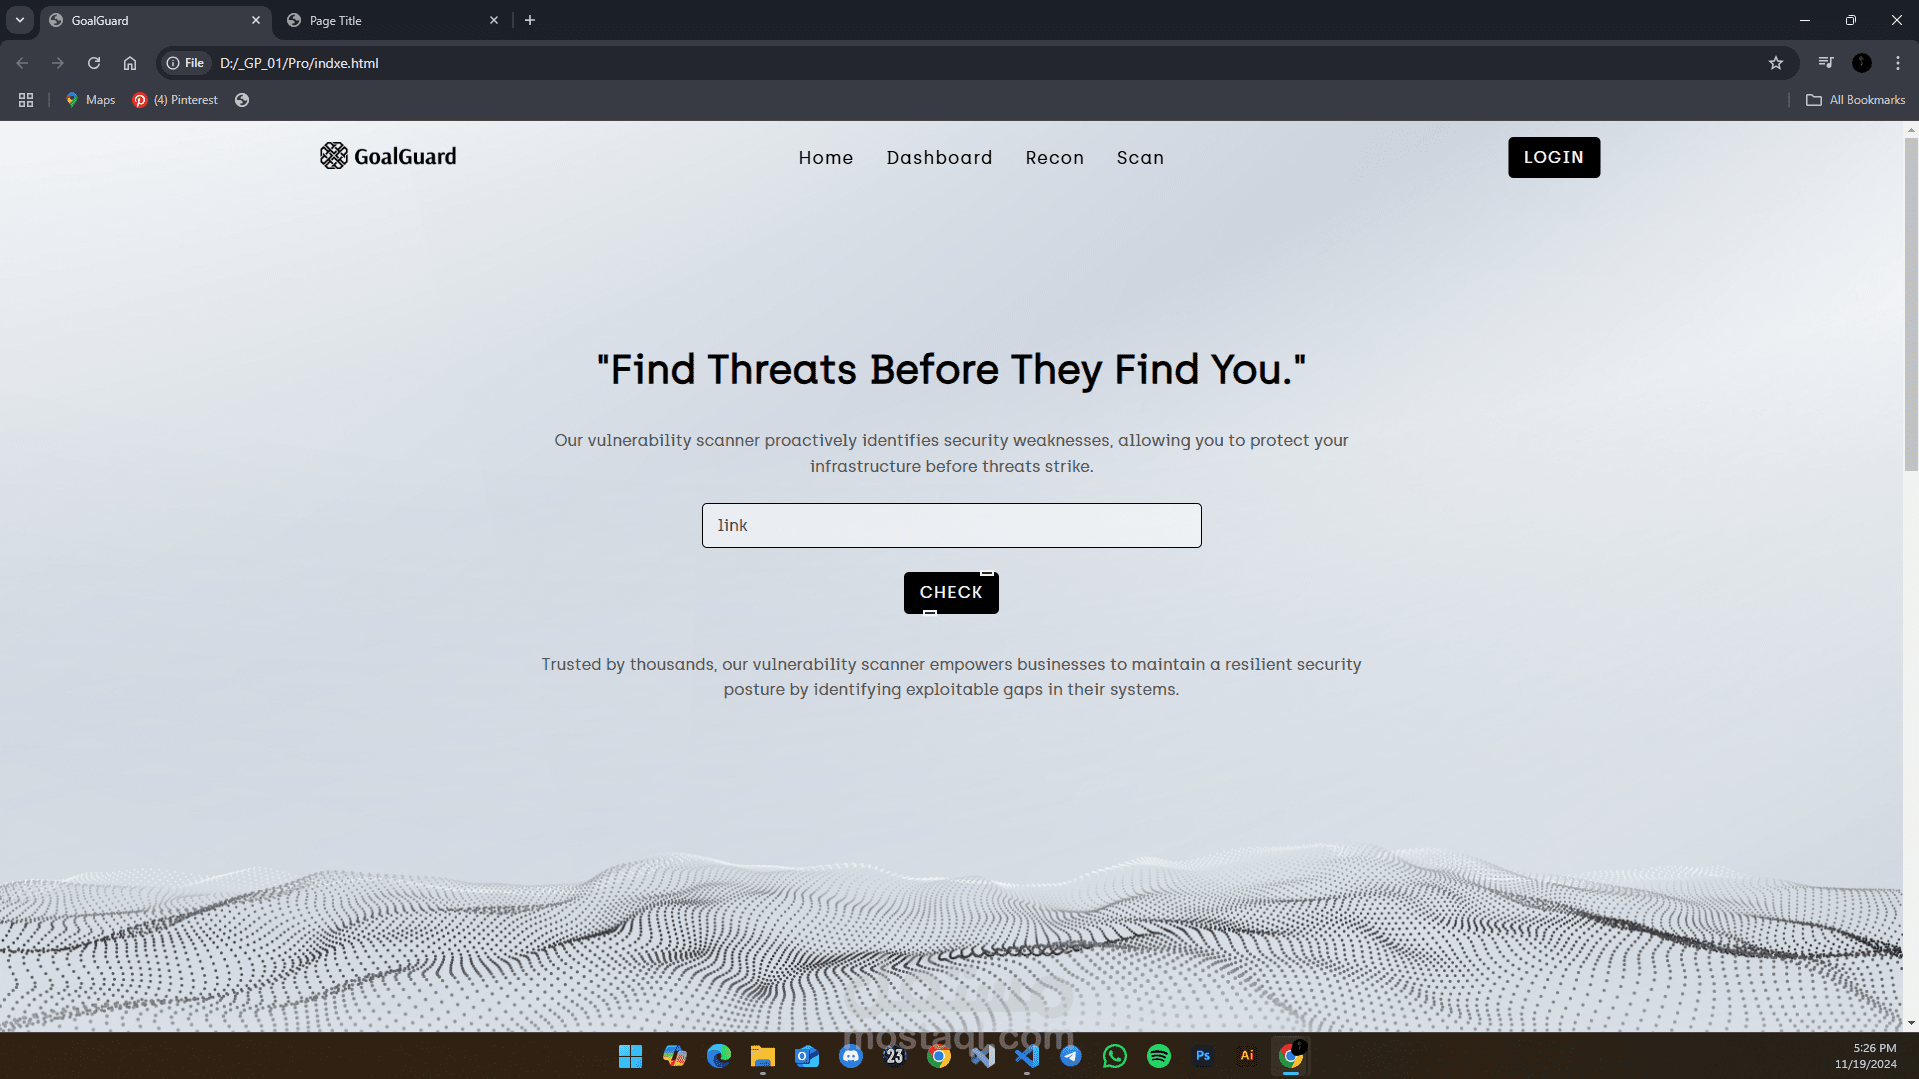Image resolution: width=1919 pixels, height=1079 pixels.
Task: Open the clock and date panel
Action: [1865, 1056]
